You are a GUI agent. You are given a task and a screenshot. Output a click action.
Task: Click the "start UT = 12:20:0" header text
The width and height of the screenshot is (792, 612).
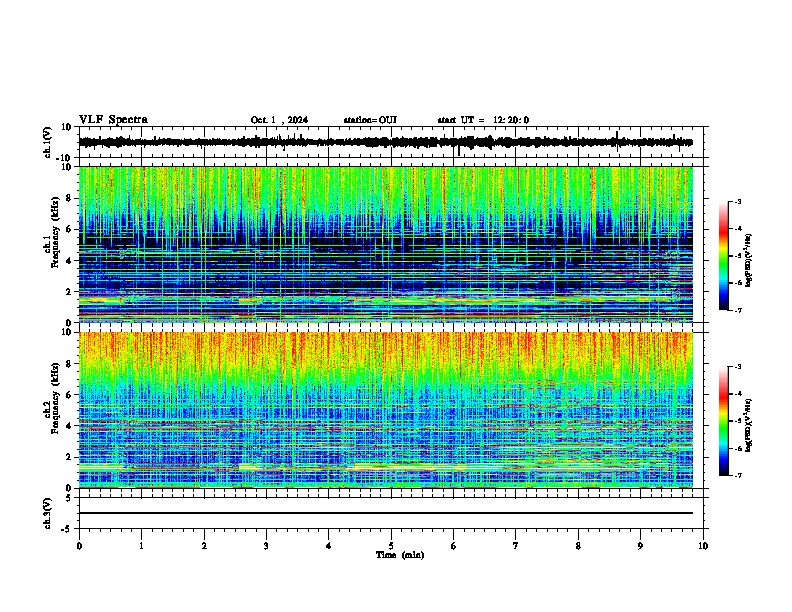[483, 120]
